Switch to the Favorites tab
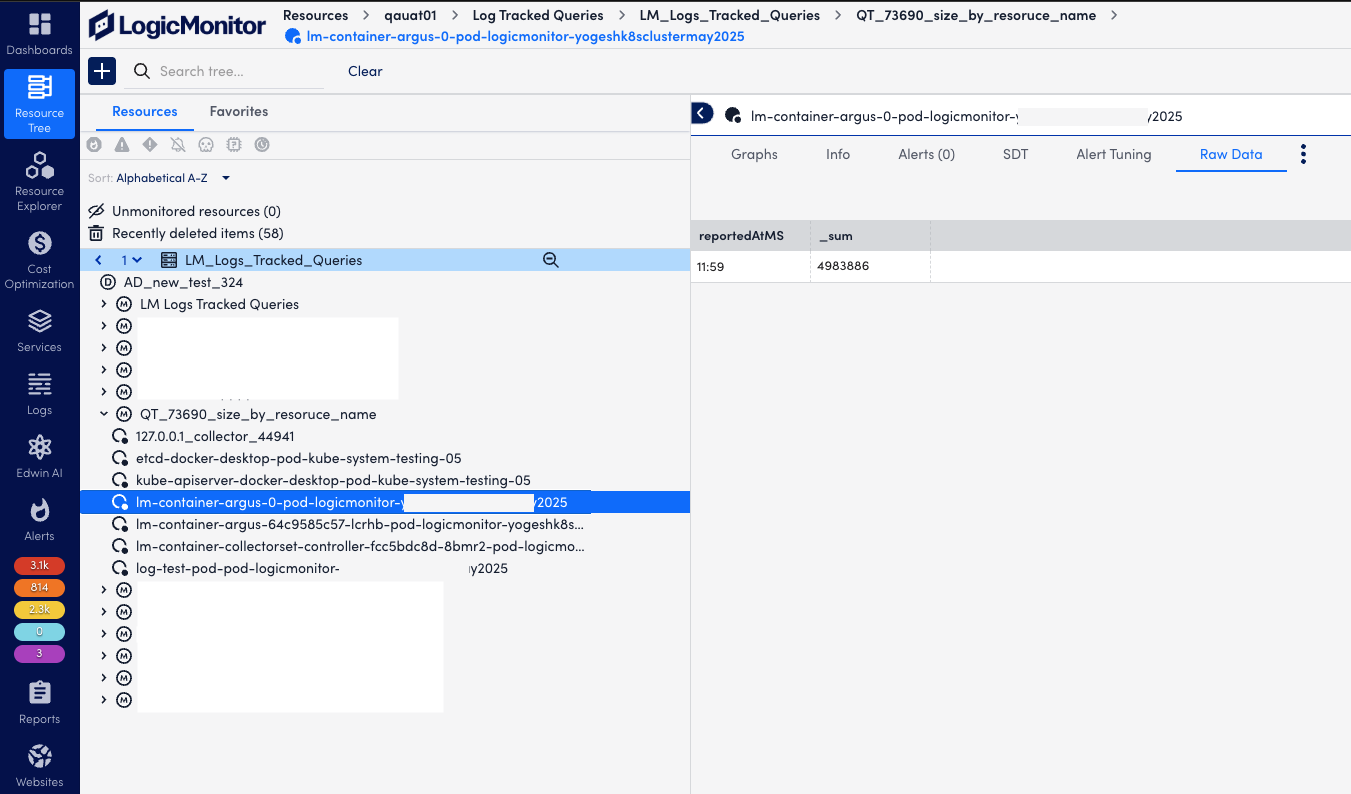The height and width of the screenshot is (794, 1351). [x=238, y=111]
